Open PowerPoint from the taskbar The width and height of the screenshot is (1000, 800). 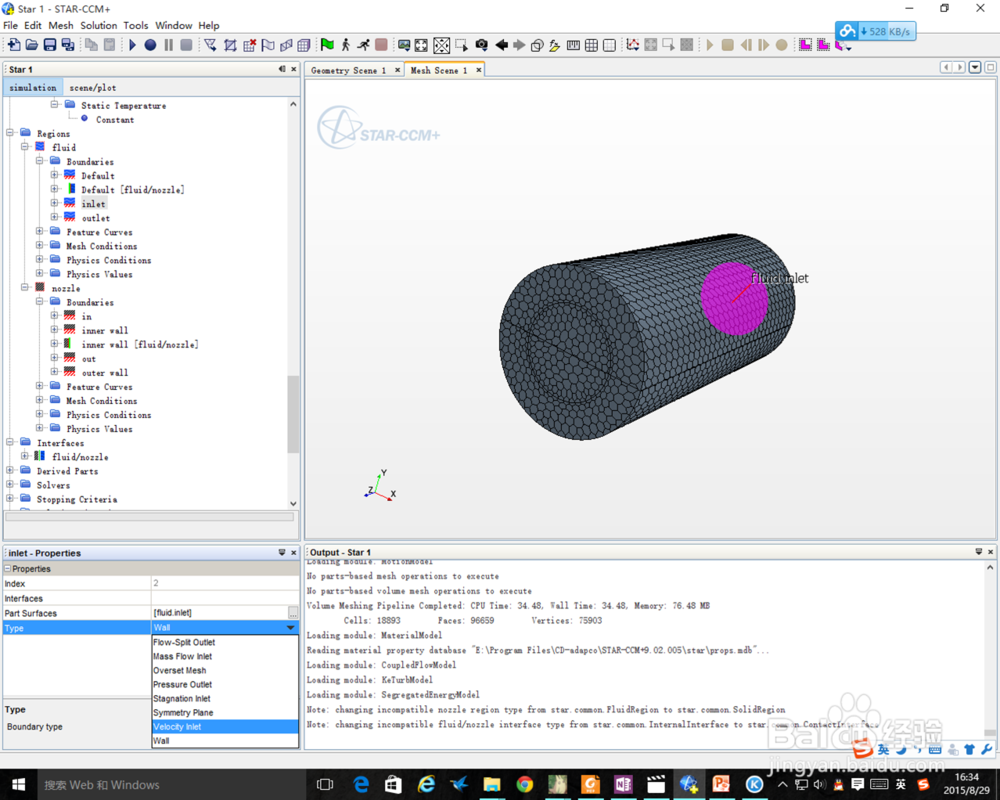click(721, 785)
